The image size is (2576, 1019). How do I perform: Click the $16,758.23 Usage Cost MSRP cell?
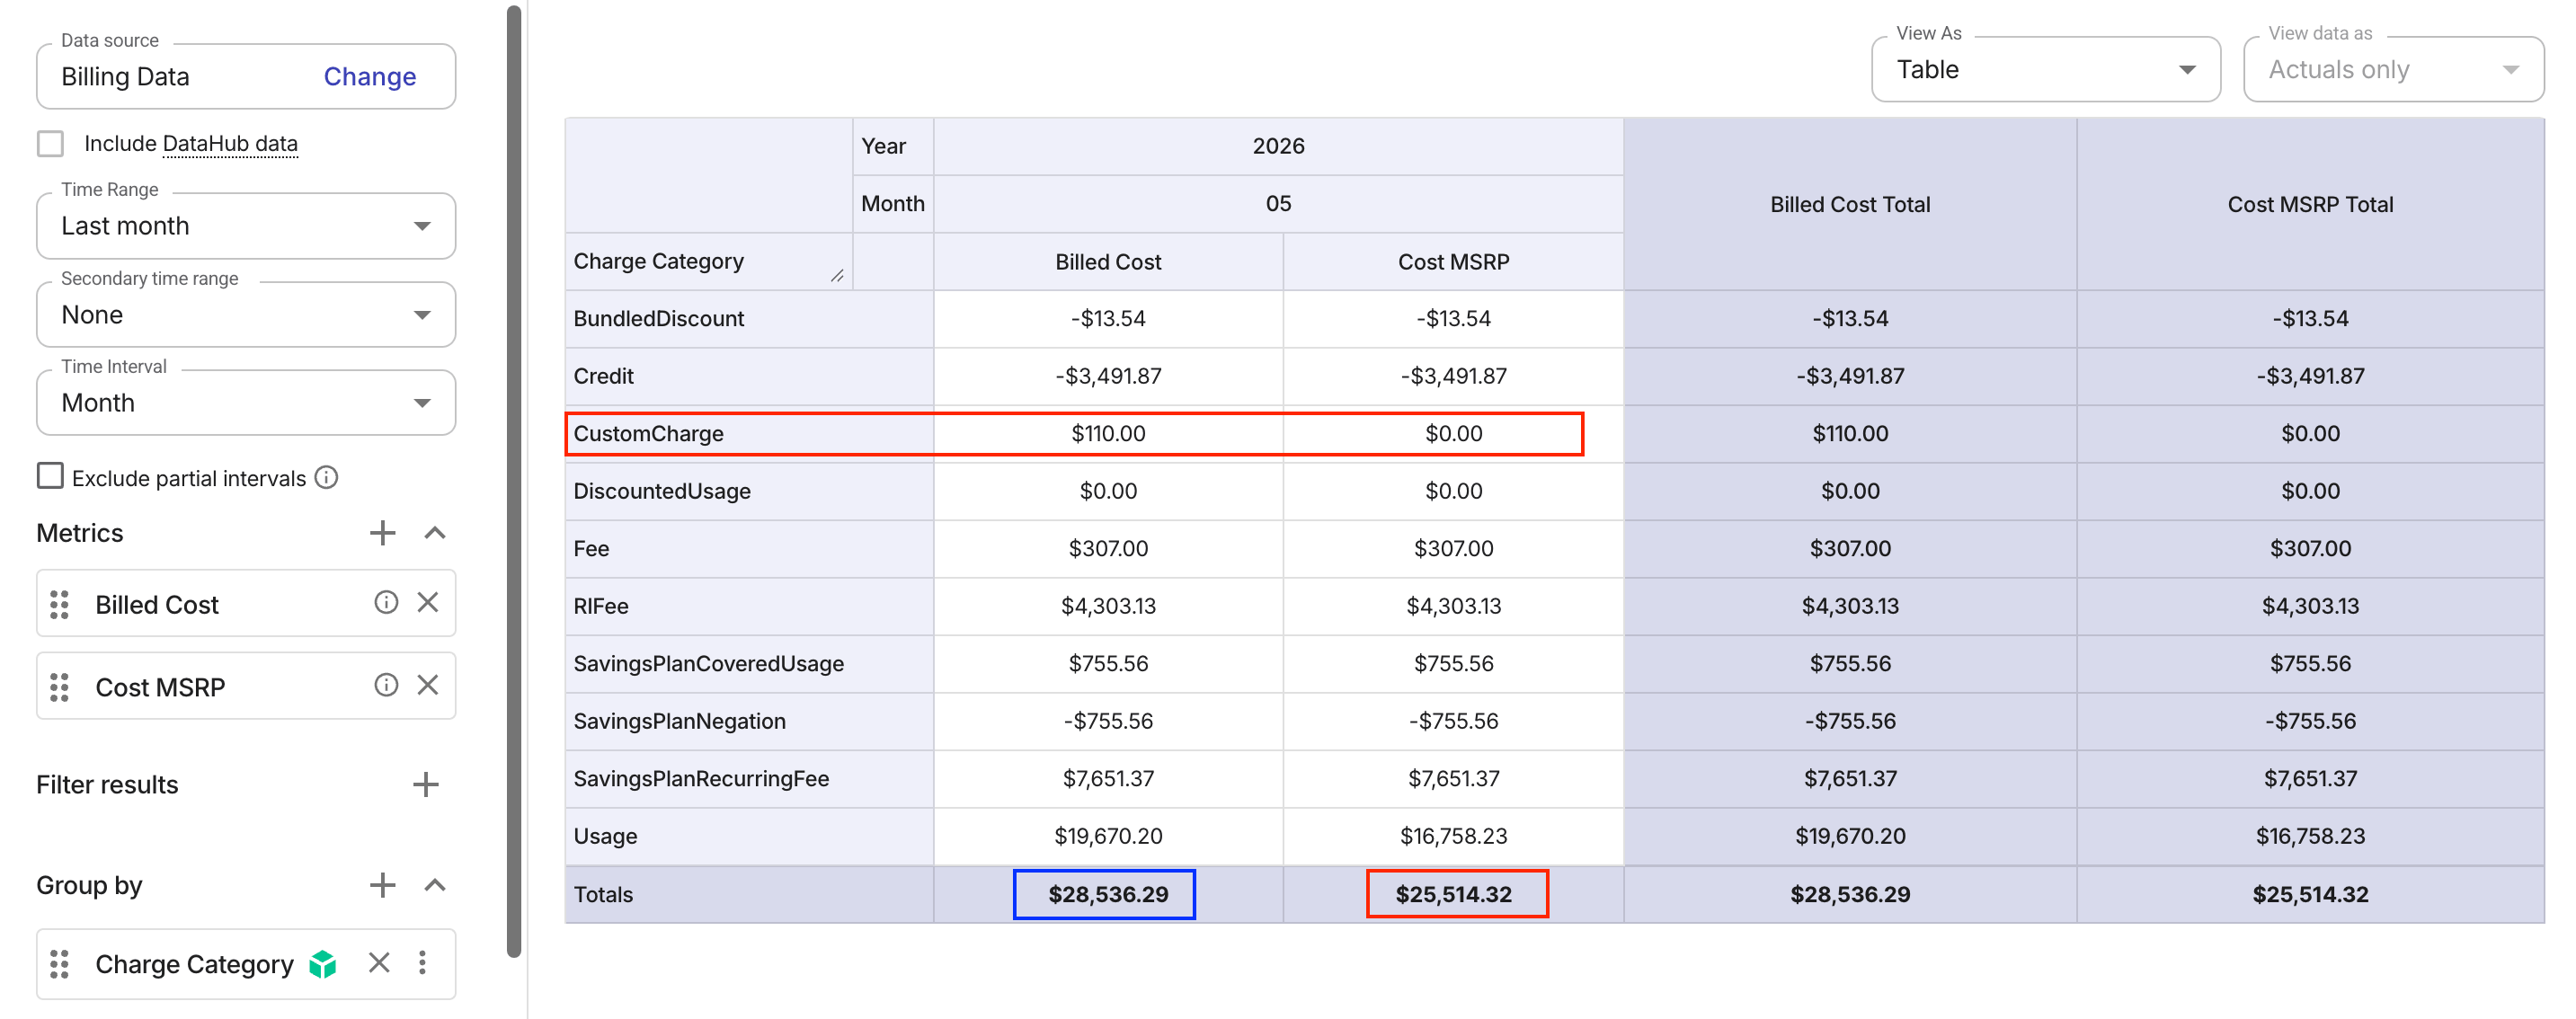click(x=1453, y=836)
